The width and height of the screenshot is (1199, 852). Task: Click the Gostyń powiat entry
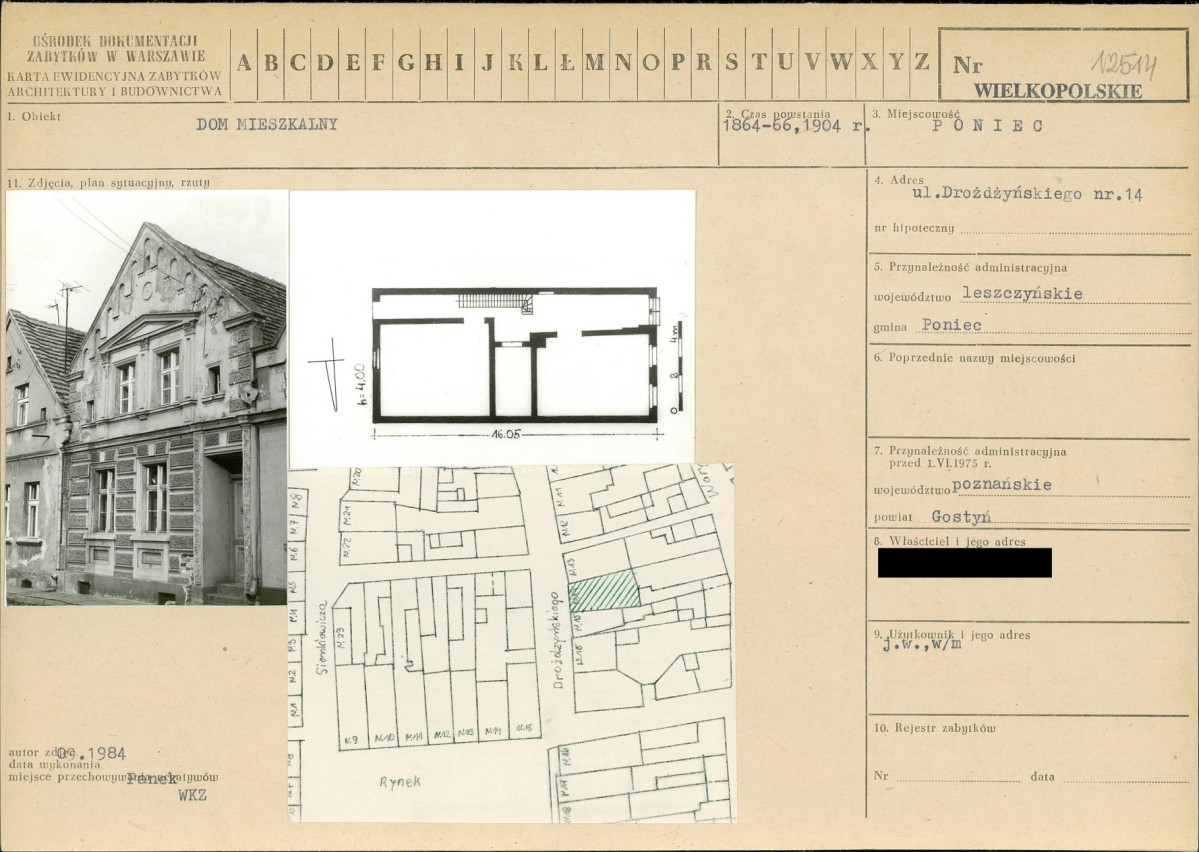(961, 517)
